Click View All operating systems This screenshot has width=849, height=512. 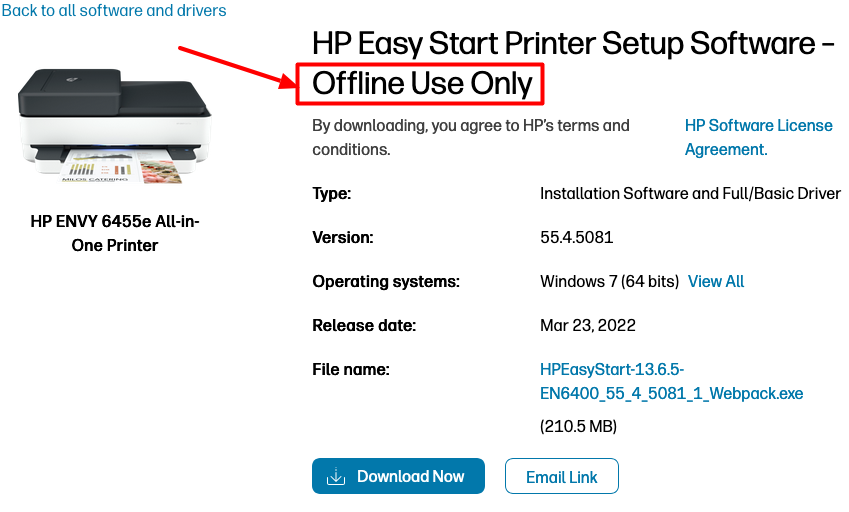tap(716, 282)
